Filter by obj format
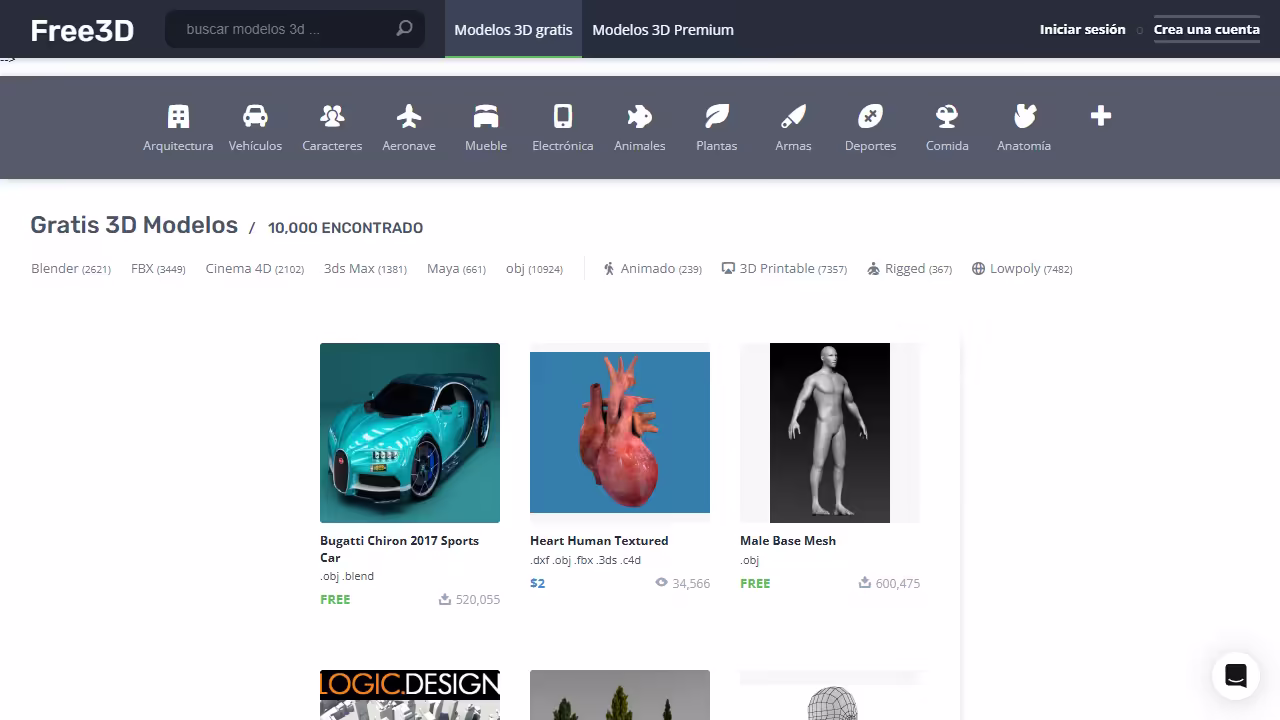This screenshot has width=1280, height=720. pos(534,268)
